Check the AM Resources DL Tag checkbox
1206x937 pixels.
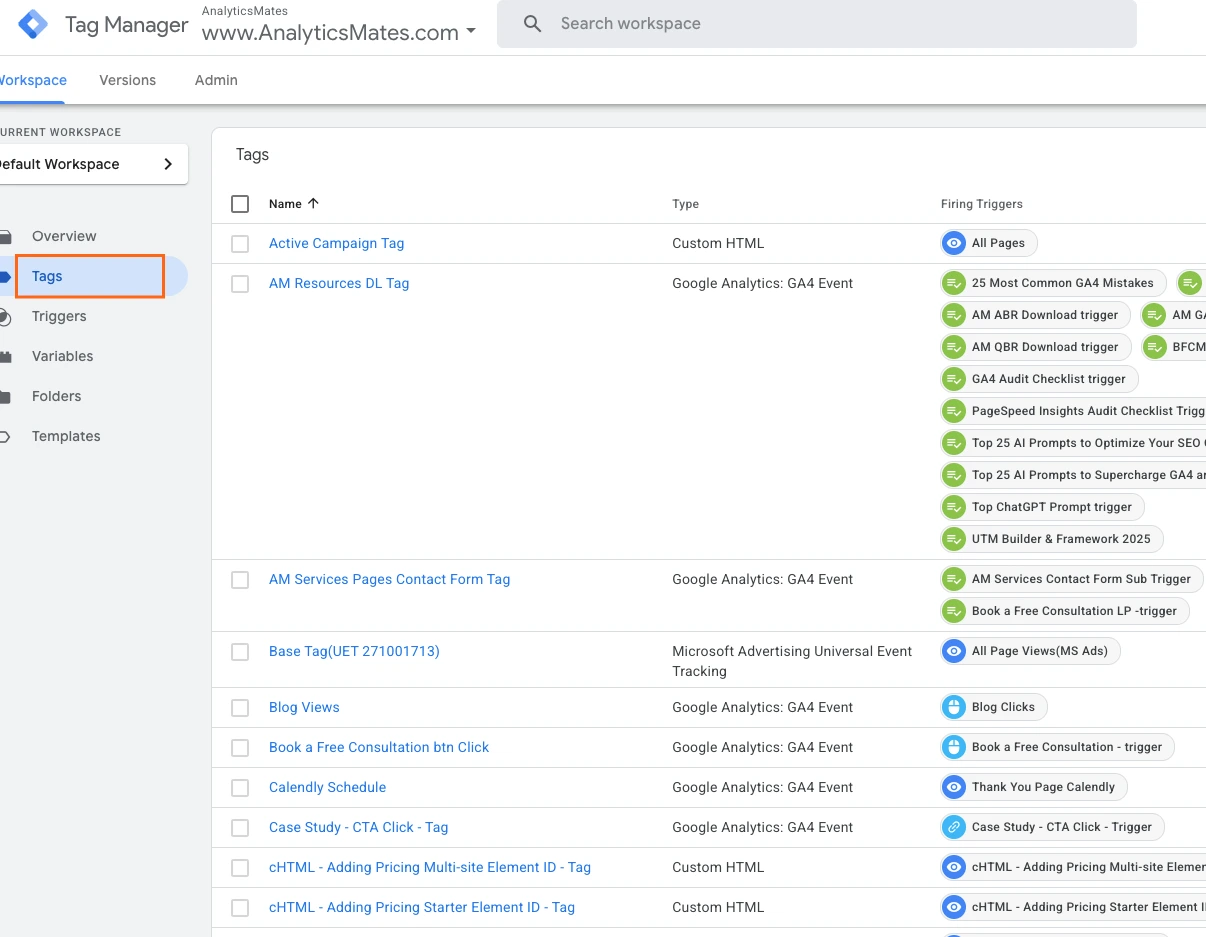coord(240,284)
